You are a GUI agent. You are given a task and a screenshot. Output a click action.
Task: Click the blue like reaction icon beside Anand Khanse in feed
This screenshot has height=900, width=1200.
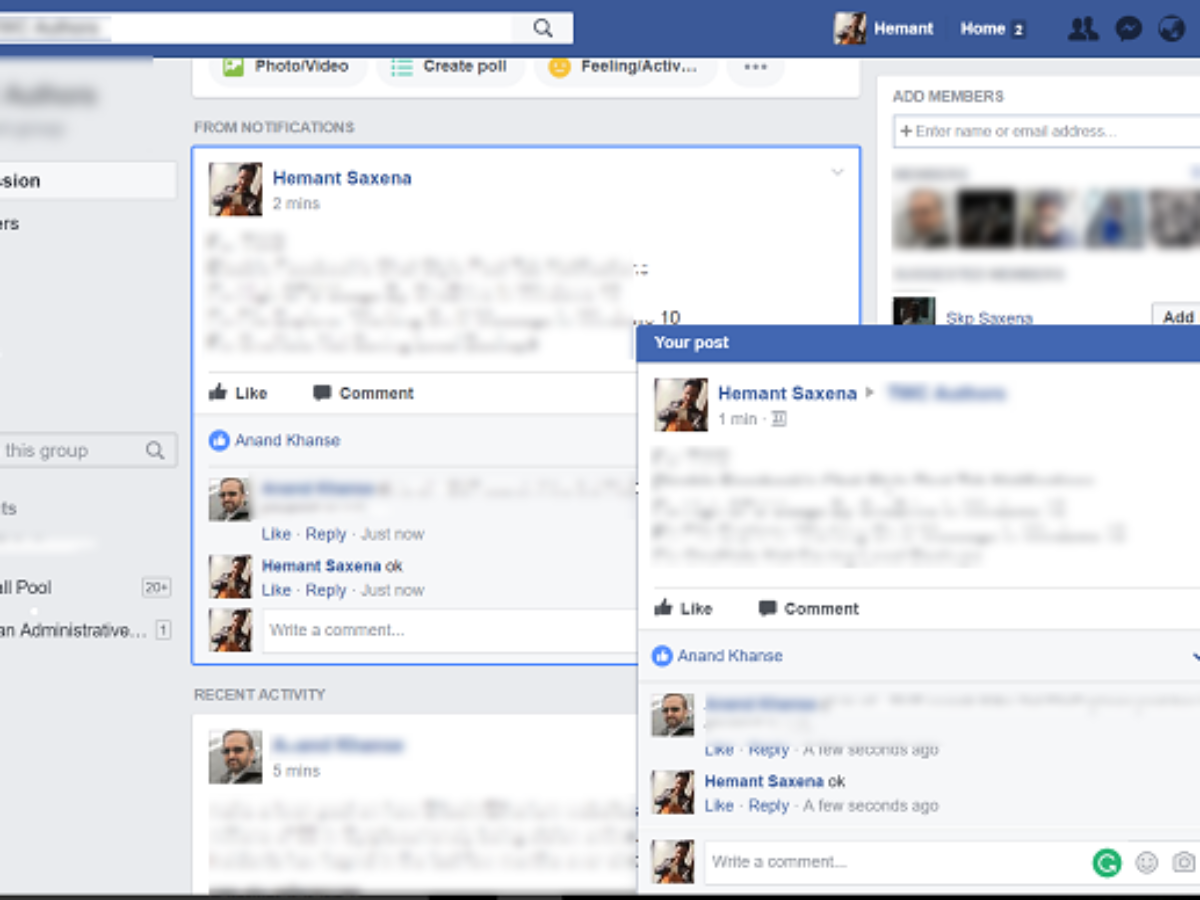point(219,440)
